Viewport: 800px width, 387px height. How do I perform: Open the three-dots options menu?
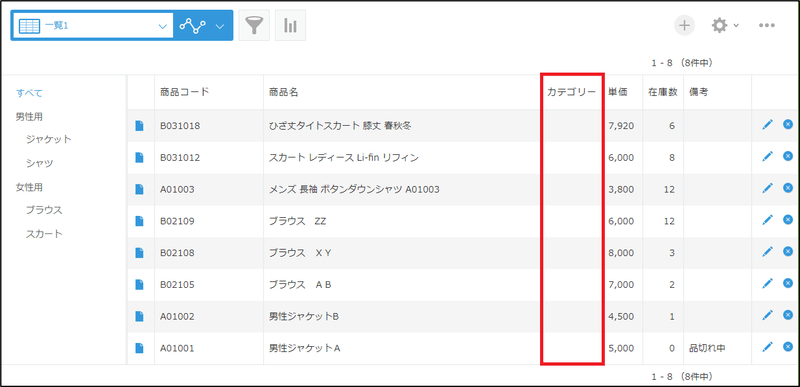(x=767, y=25)
